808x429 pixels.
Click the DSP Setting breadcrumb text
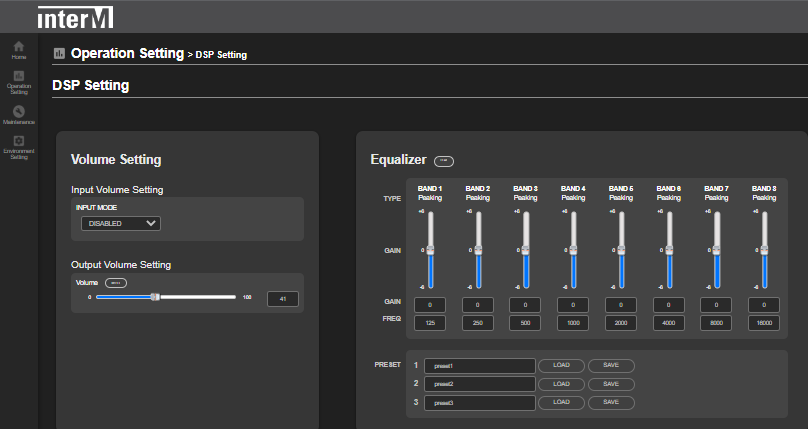pyautogui.click(x=221, y=55)
